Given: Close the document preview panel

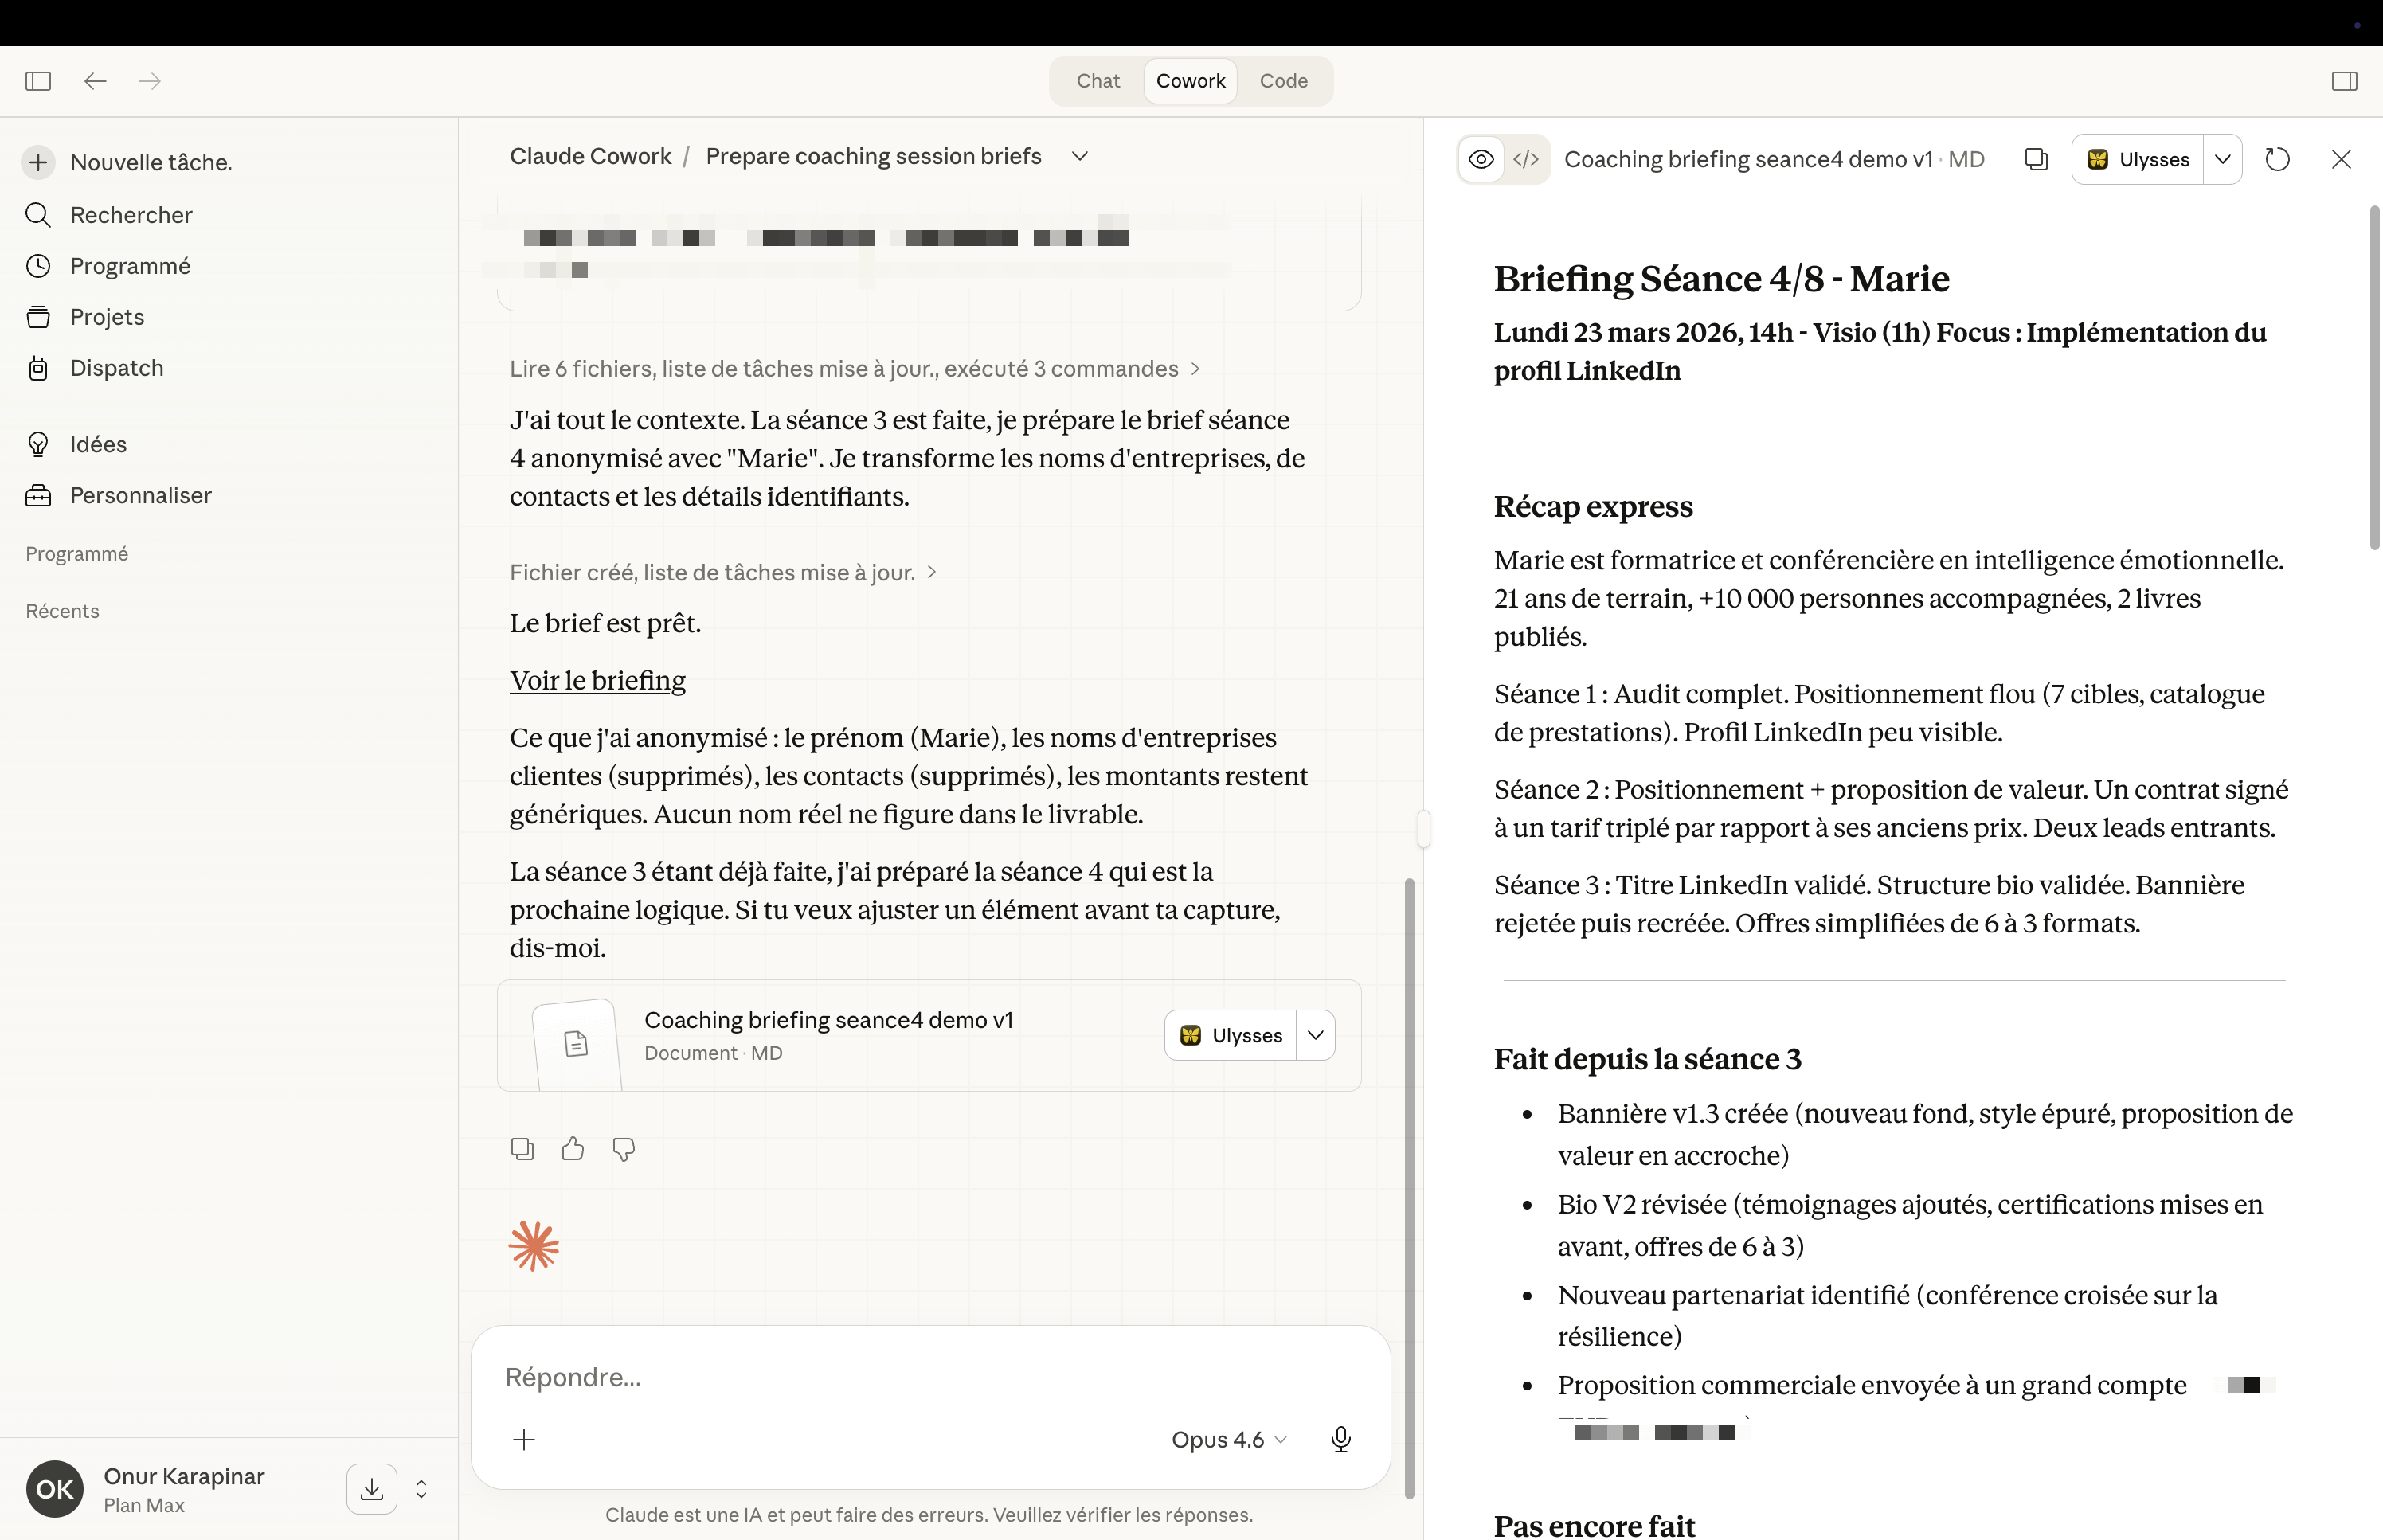Looking at the screenshot, I should tap(2341, 160).
